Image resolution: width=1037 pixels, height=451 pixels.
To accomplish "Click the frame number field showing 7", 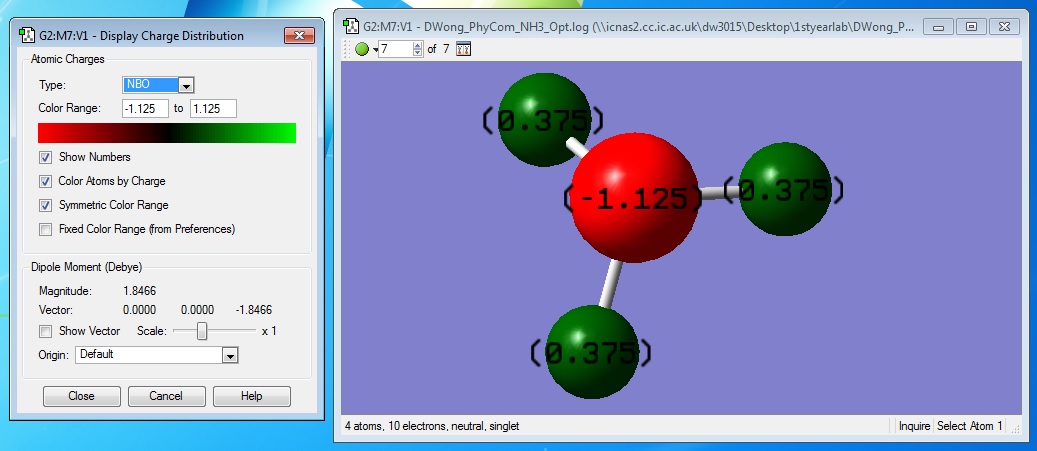I will pyautogui.click(x=395, y=49).
